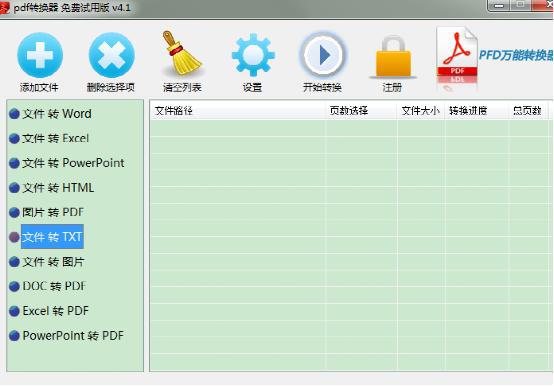Select the 文件 转 图片 radio bullet

point(14,262)
